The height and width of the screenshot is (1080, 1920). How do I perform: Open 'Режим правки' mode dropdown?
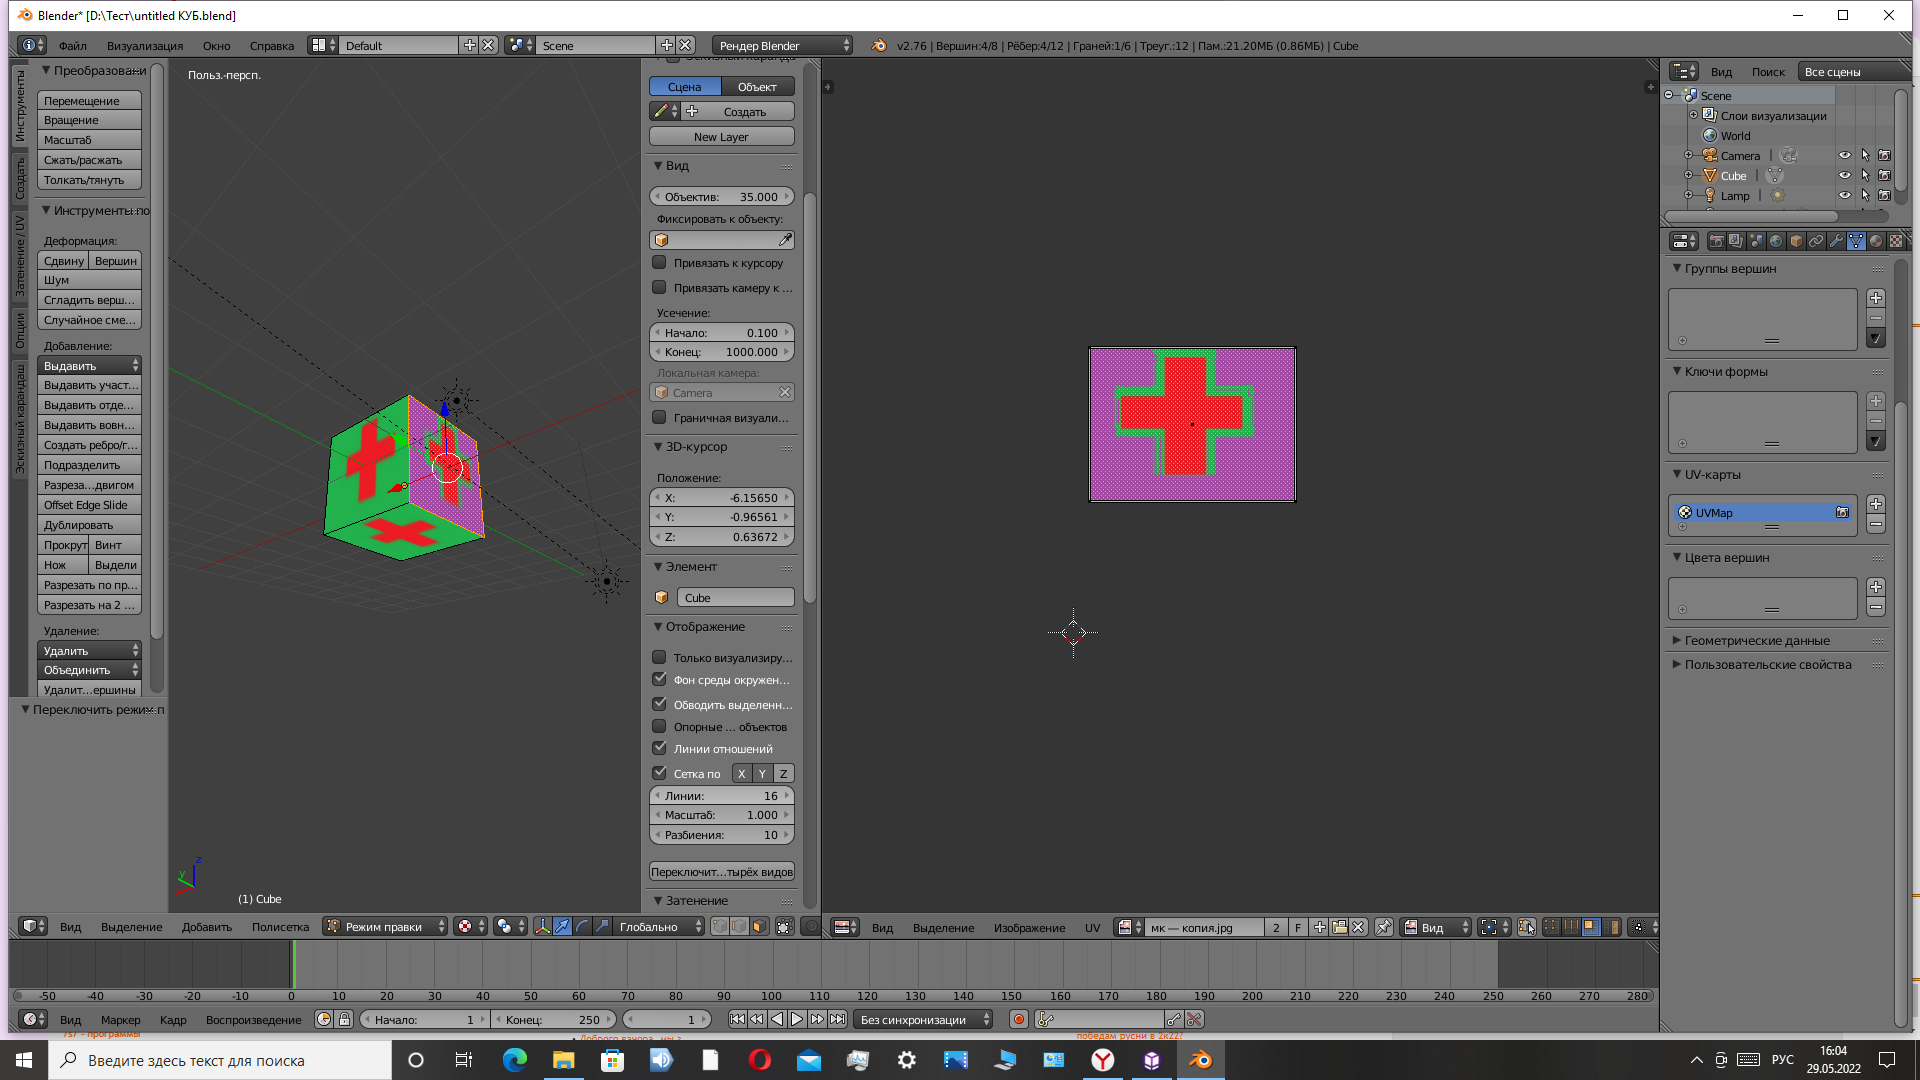(x=385, y=927)
